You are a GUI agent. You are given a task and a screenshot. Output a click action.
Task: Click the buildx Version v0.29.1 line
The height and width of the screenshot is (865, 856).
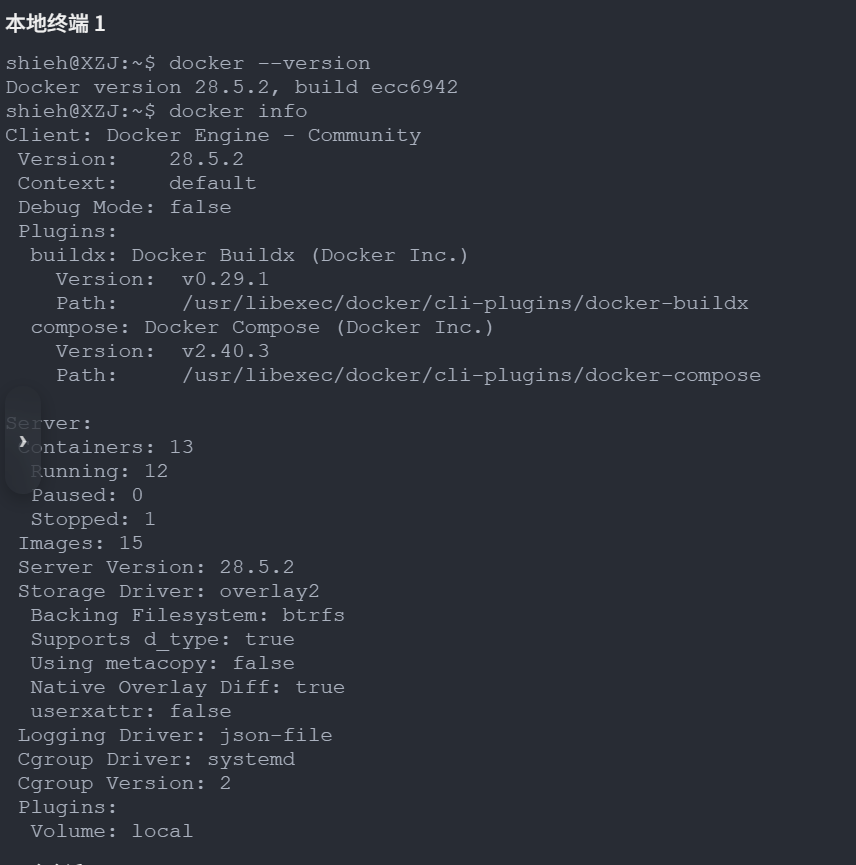pyautogui.click(x=162, y=279)
